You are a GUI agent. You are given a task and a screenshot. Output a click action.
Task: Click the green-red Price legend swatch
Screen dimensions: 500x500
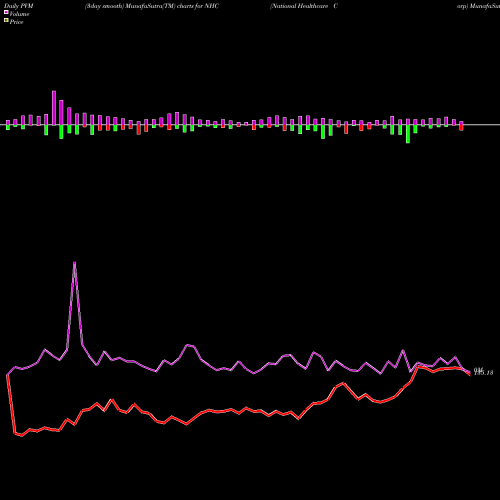click(6, 21)
